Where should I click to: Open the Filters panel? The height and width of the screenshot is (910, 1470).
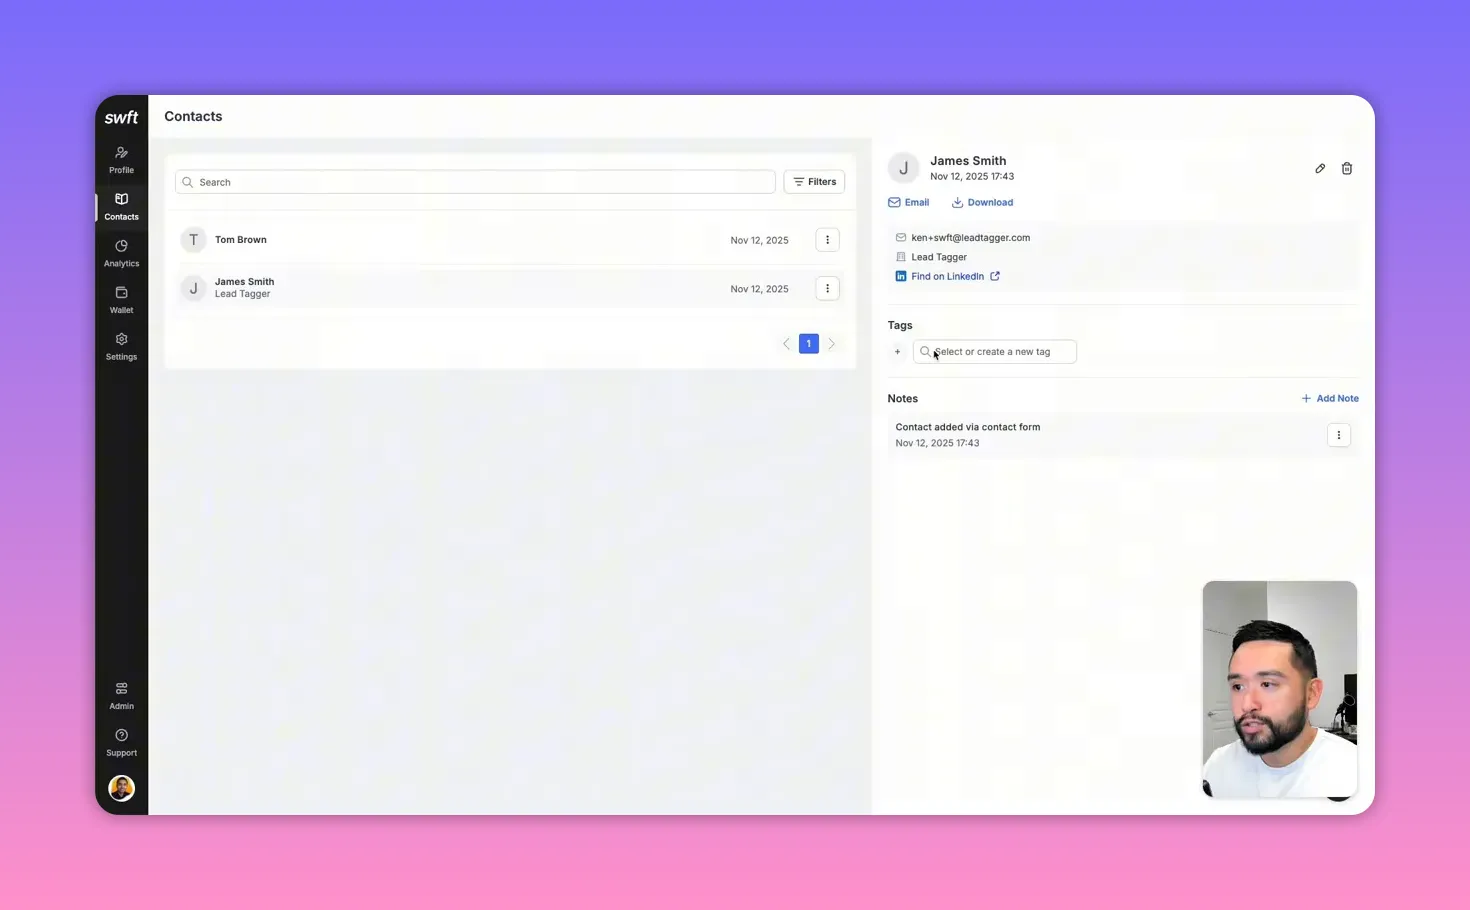point(814,181)
